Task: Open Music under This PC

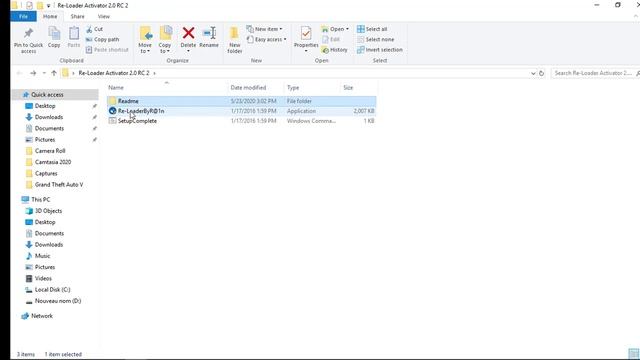Action: click(x=42, y=256)
